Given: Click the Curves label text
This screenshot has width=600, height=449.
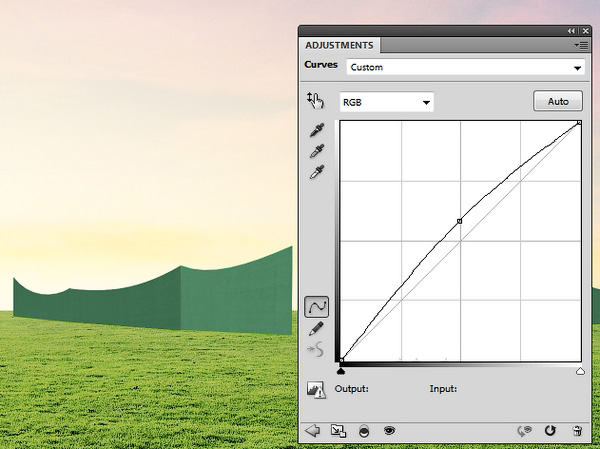Looking at the screenshot, I should coord(321,65).
